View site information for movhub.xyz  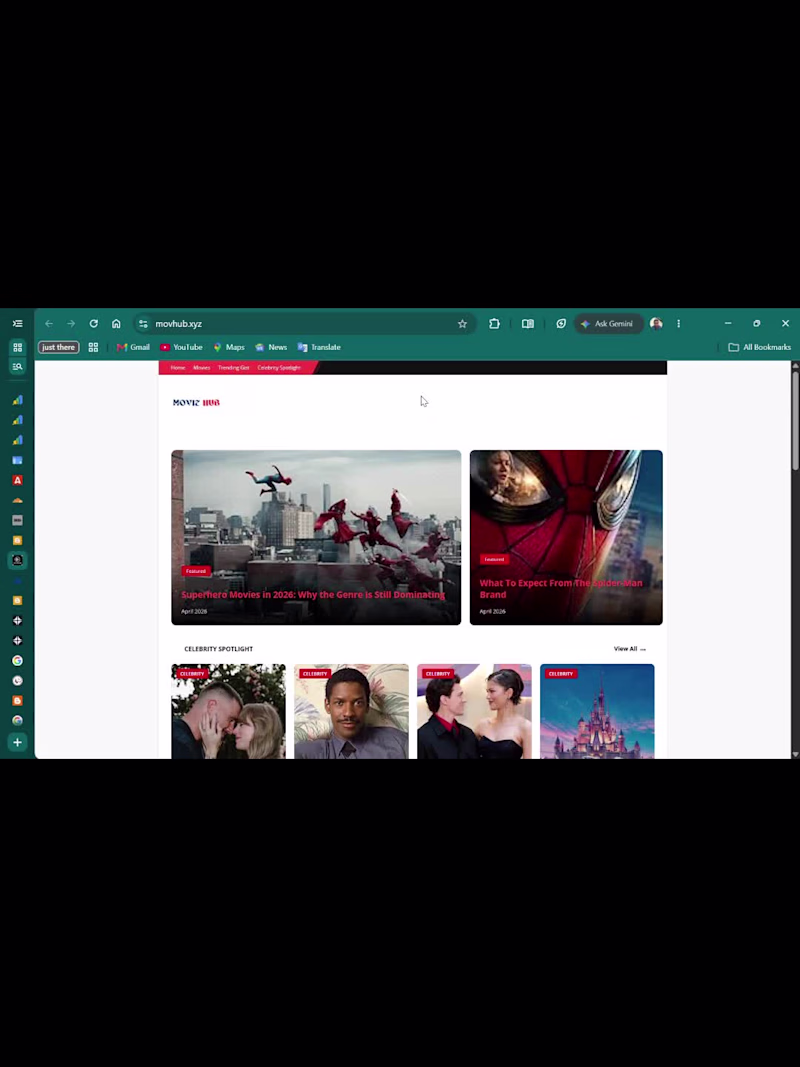tap(143, 324)
